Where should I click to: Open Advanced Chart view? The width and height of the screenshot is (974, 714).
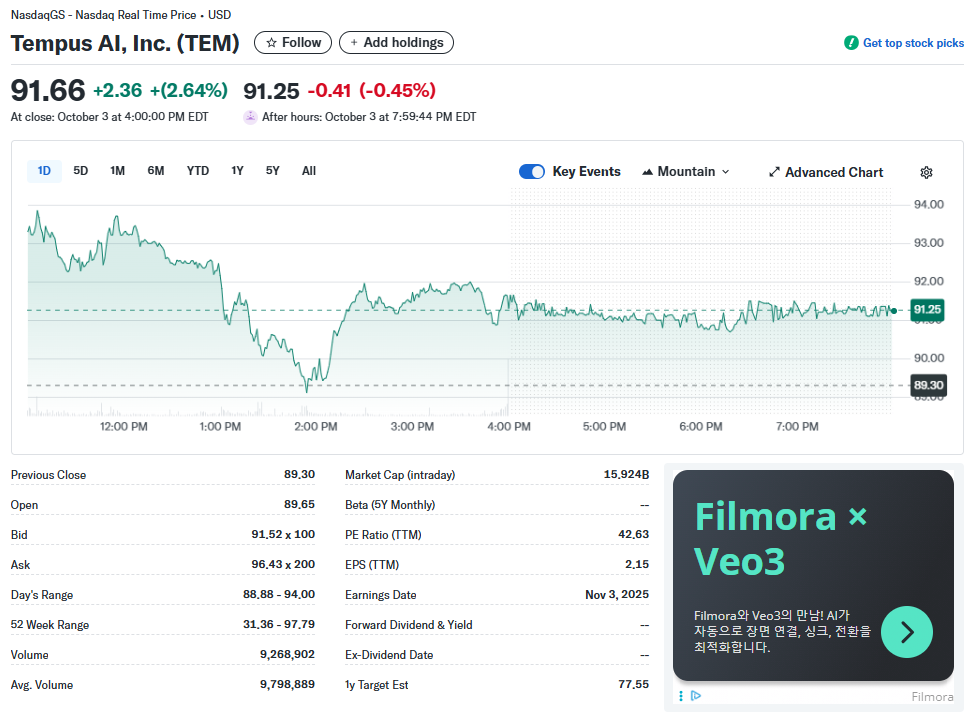coord(826,172)
